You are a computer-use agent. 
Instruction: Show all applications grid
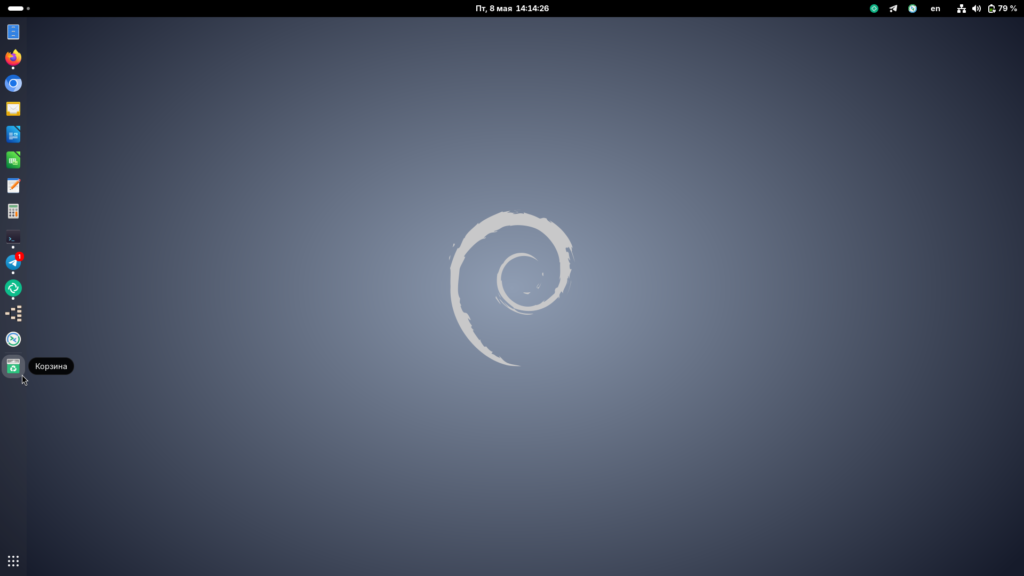13,561
